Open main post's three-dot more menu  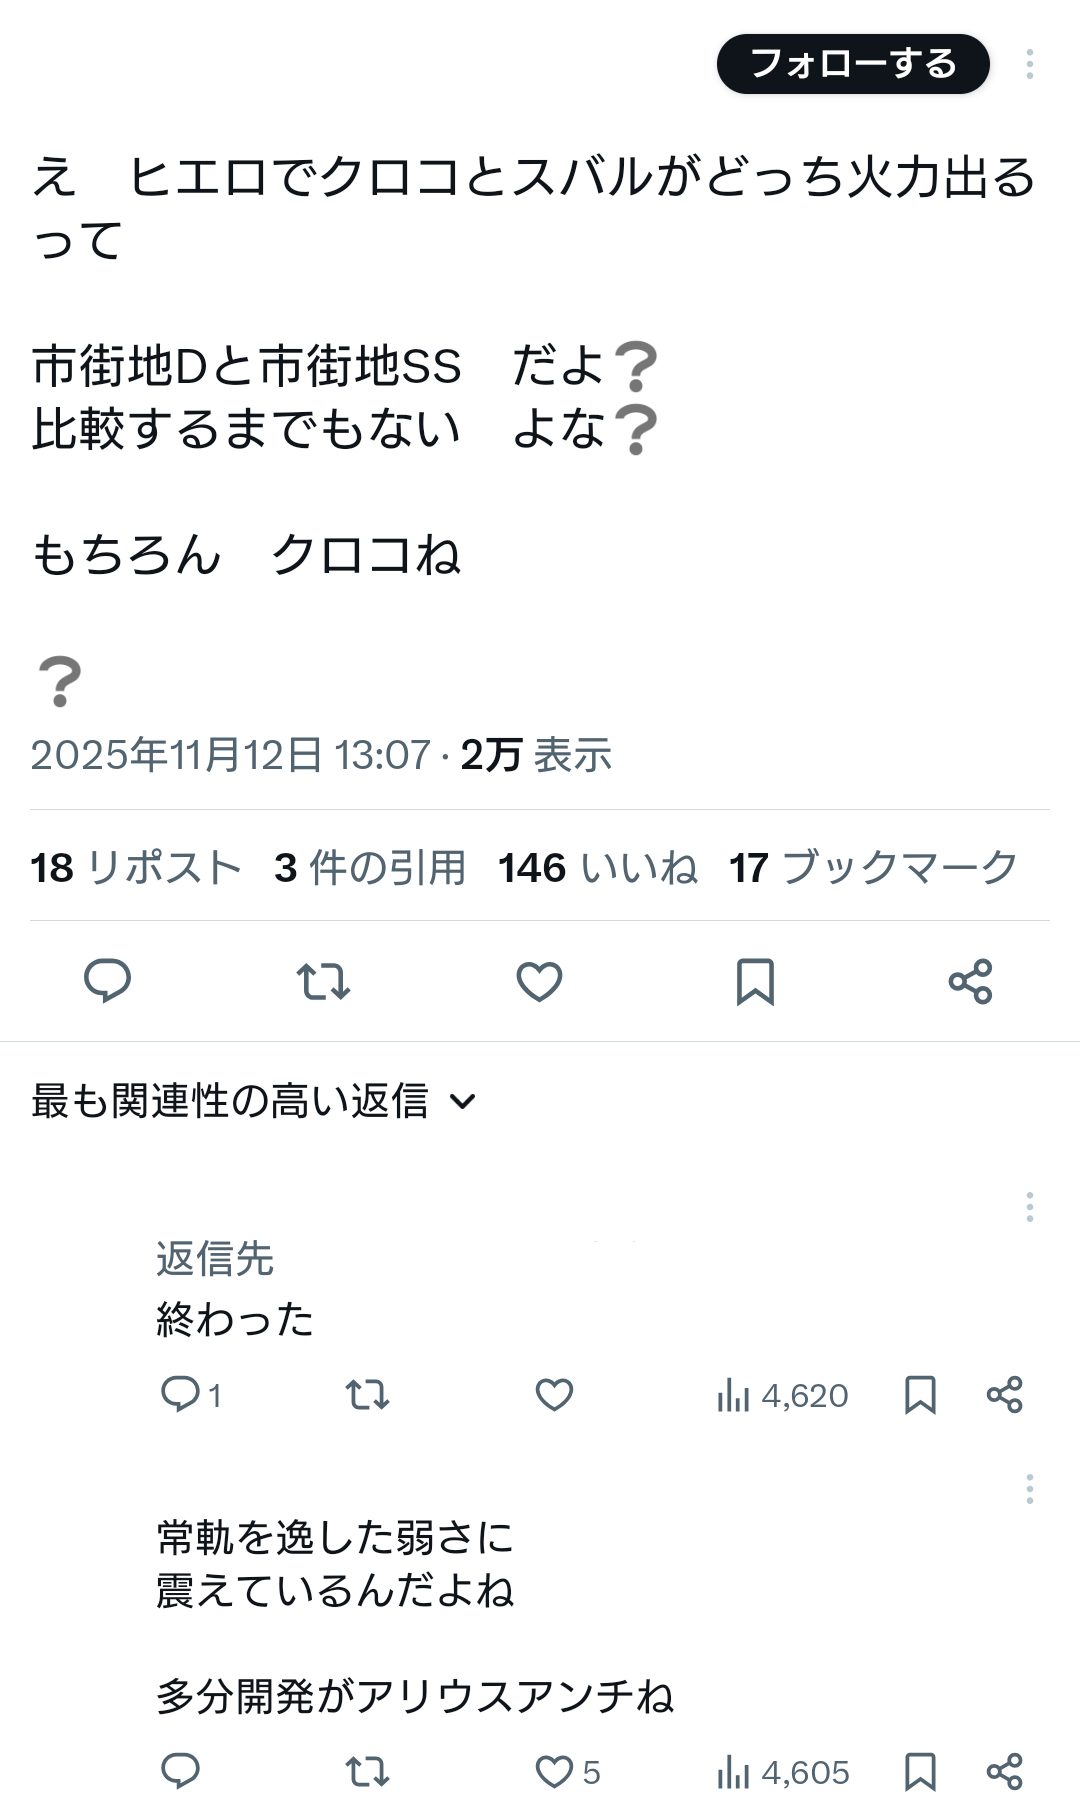[1029, 64]
